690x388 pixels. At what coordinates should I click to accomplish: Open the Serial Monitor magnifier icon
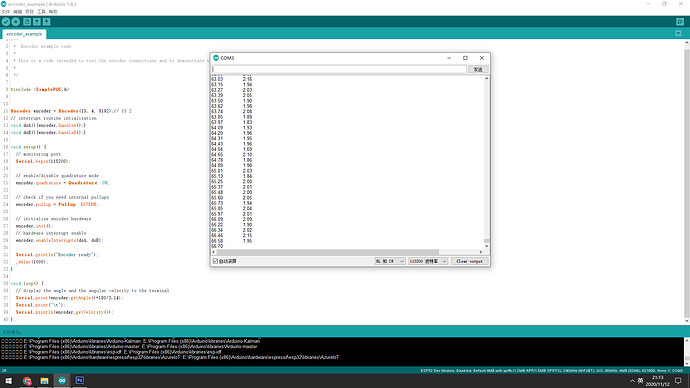point(680,22)
